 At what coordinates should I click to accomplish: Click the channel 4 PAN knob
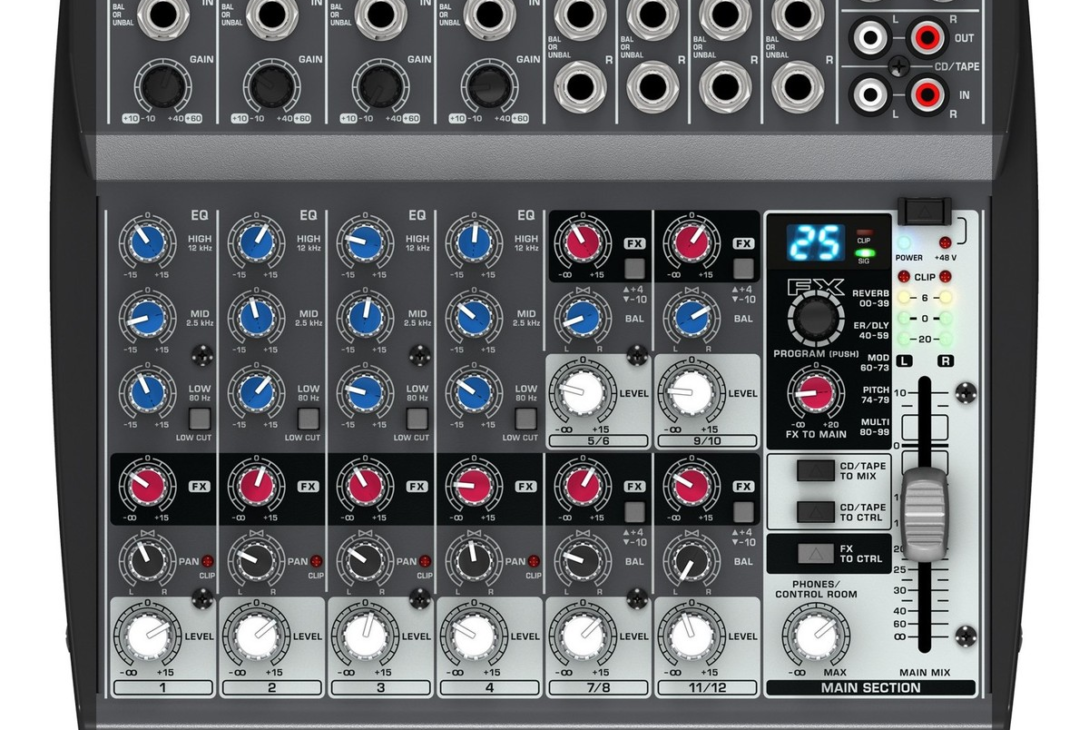click(x=474, y=561)
